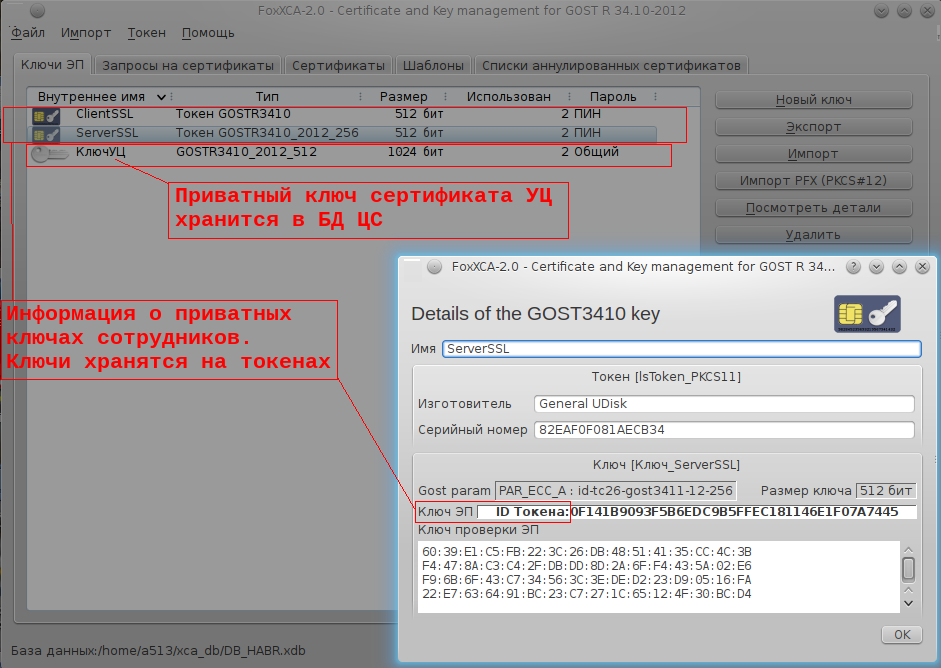Click the Размер ключа field 512 бит
Screen dimensions: 941x668
[886, 491]
